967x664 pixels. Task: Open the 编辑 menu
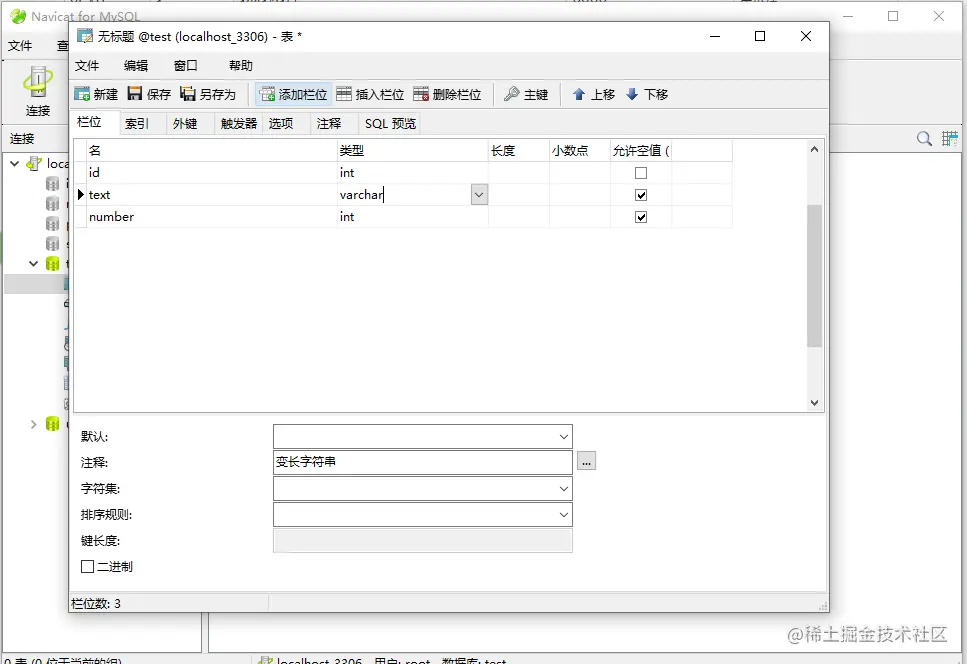point(136,65)
